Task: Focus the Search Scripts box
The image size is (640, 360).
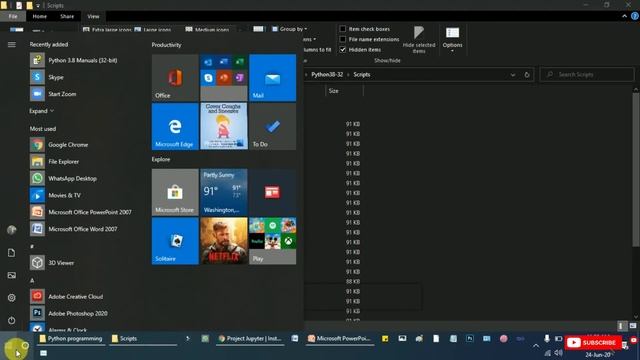Action: point(587,75)
